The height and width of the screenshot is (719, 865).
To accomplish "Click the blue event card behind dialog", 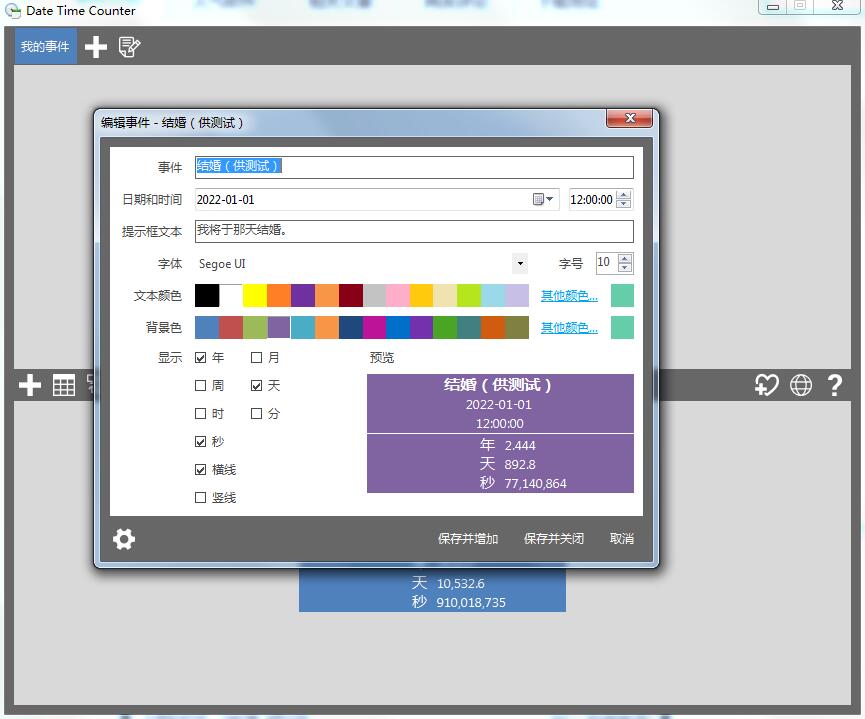I will tap(432, 590).
